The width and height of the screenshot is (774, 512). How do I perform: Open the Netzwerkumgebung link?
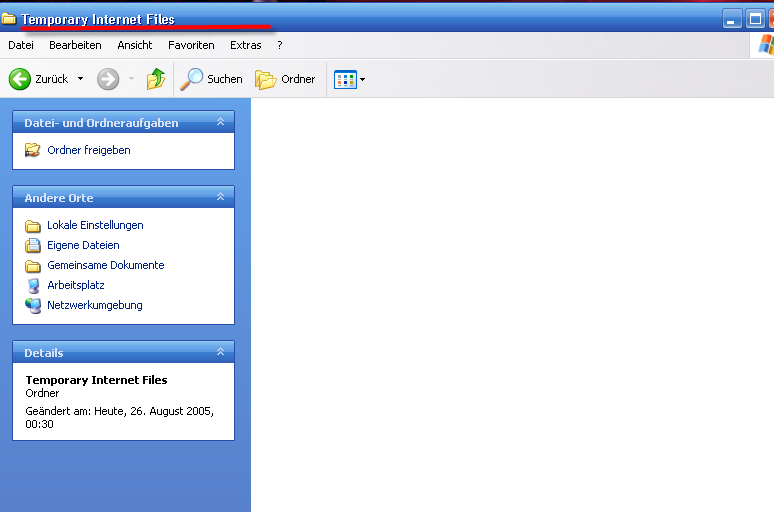pyautogui.click(x=95, y=305)
